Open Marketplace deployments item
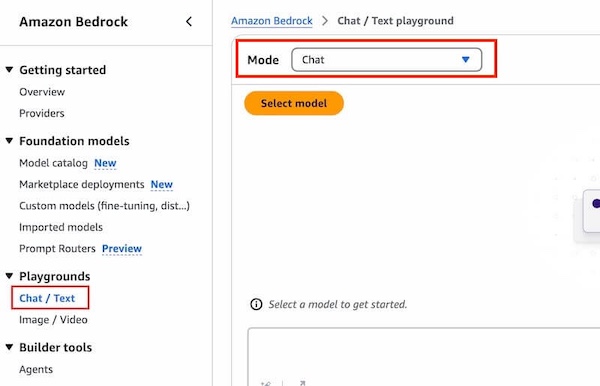Image resolution: width=600 pixels, height=386 pixels. click(82, 184)
